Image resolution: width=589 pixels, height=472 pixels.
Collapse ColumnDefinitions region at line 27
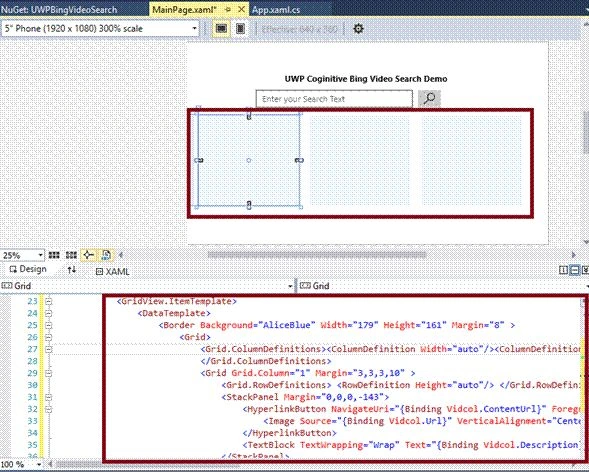click(48, 349)
